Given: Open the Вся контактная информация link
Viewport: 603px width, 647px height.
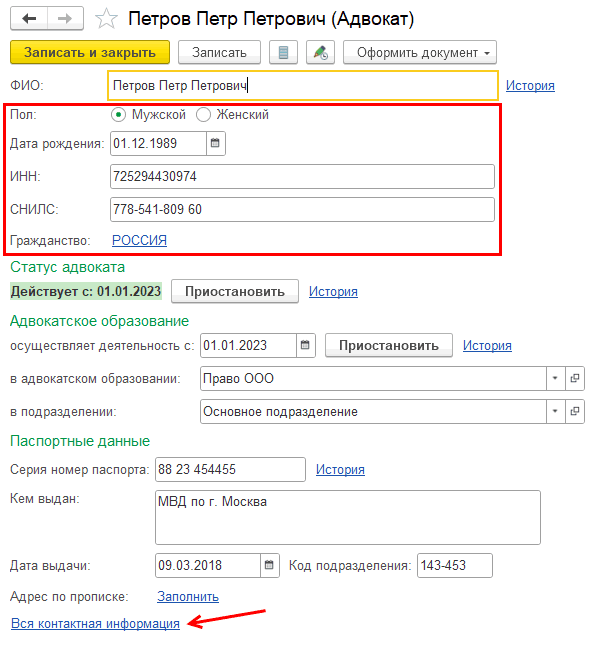Looking at the screenshot, I should tap(95, 623).
